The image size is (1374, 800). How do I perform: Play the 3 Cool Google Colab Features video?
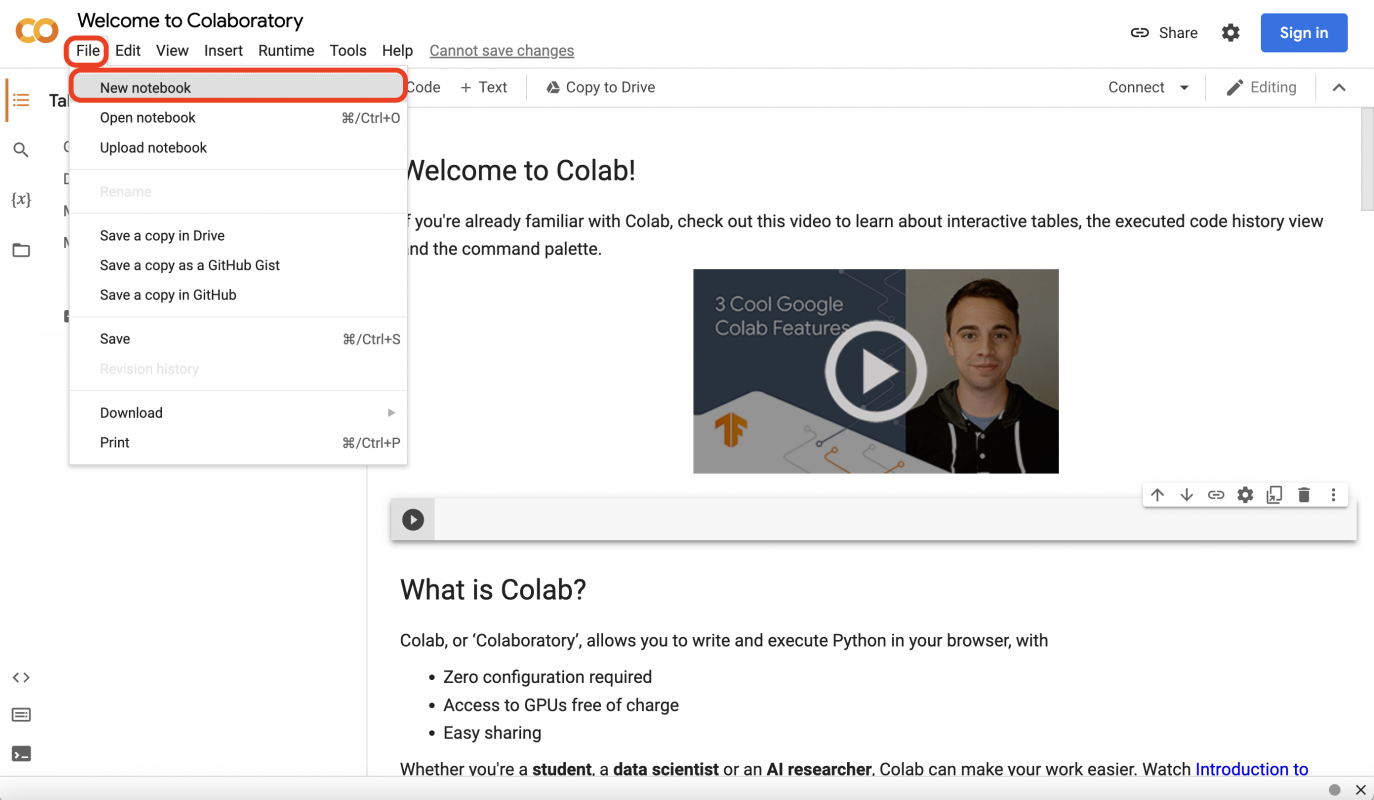click(x=875, y=371)
